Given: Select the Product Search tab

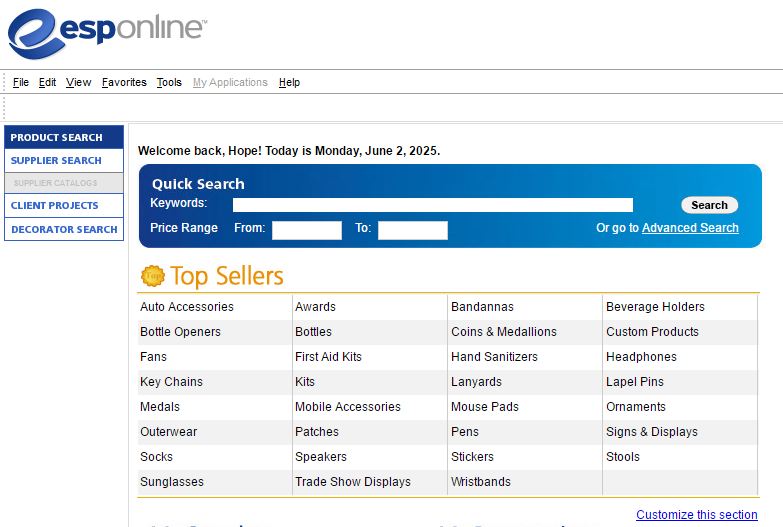Looking at the screenshot, I should 64,137.
